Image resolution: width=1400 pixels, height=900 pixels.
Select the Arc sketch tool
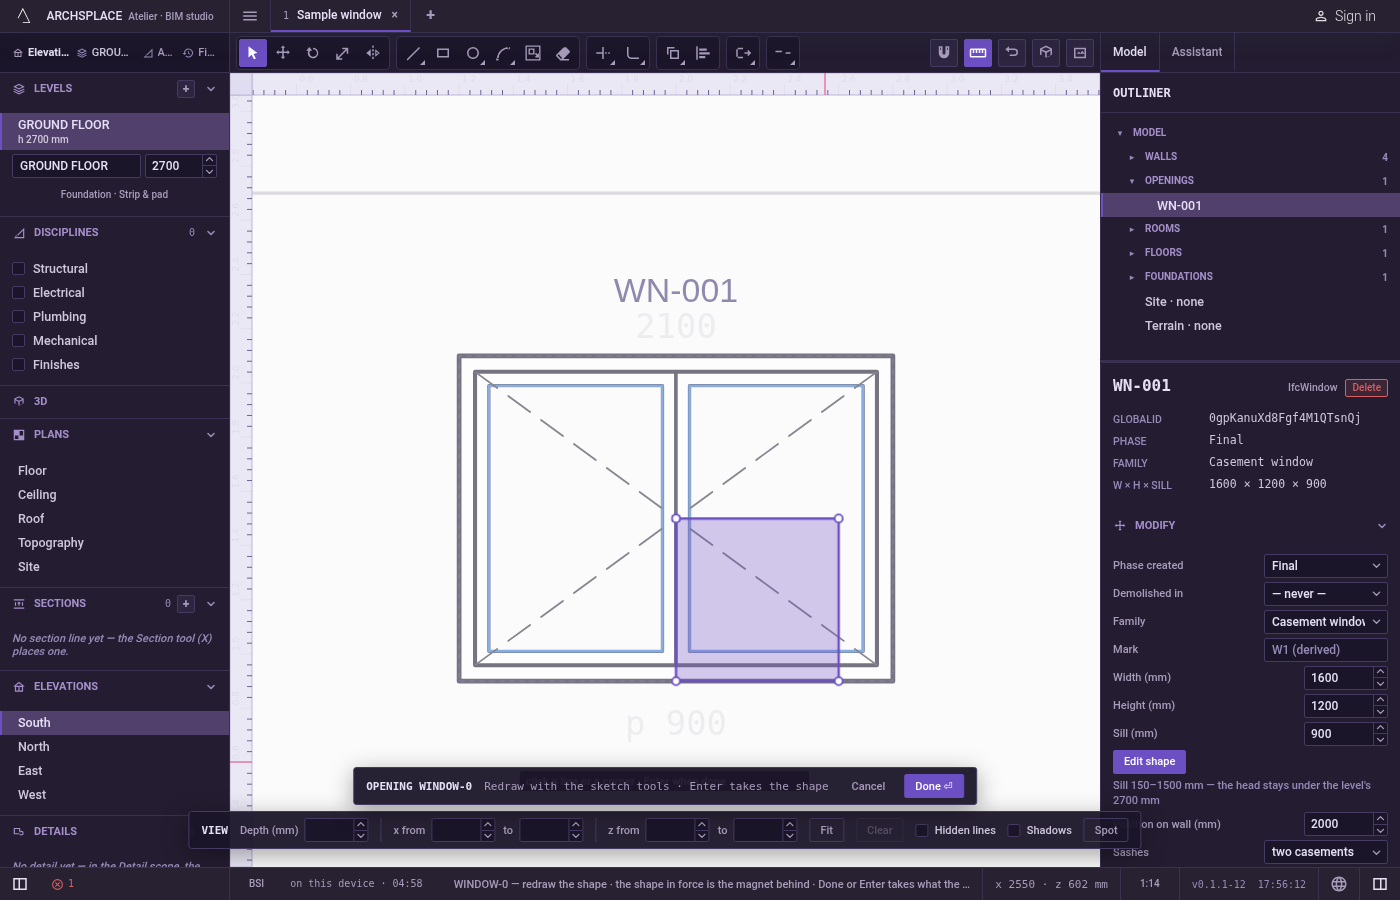point(503,53)
